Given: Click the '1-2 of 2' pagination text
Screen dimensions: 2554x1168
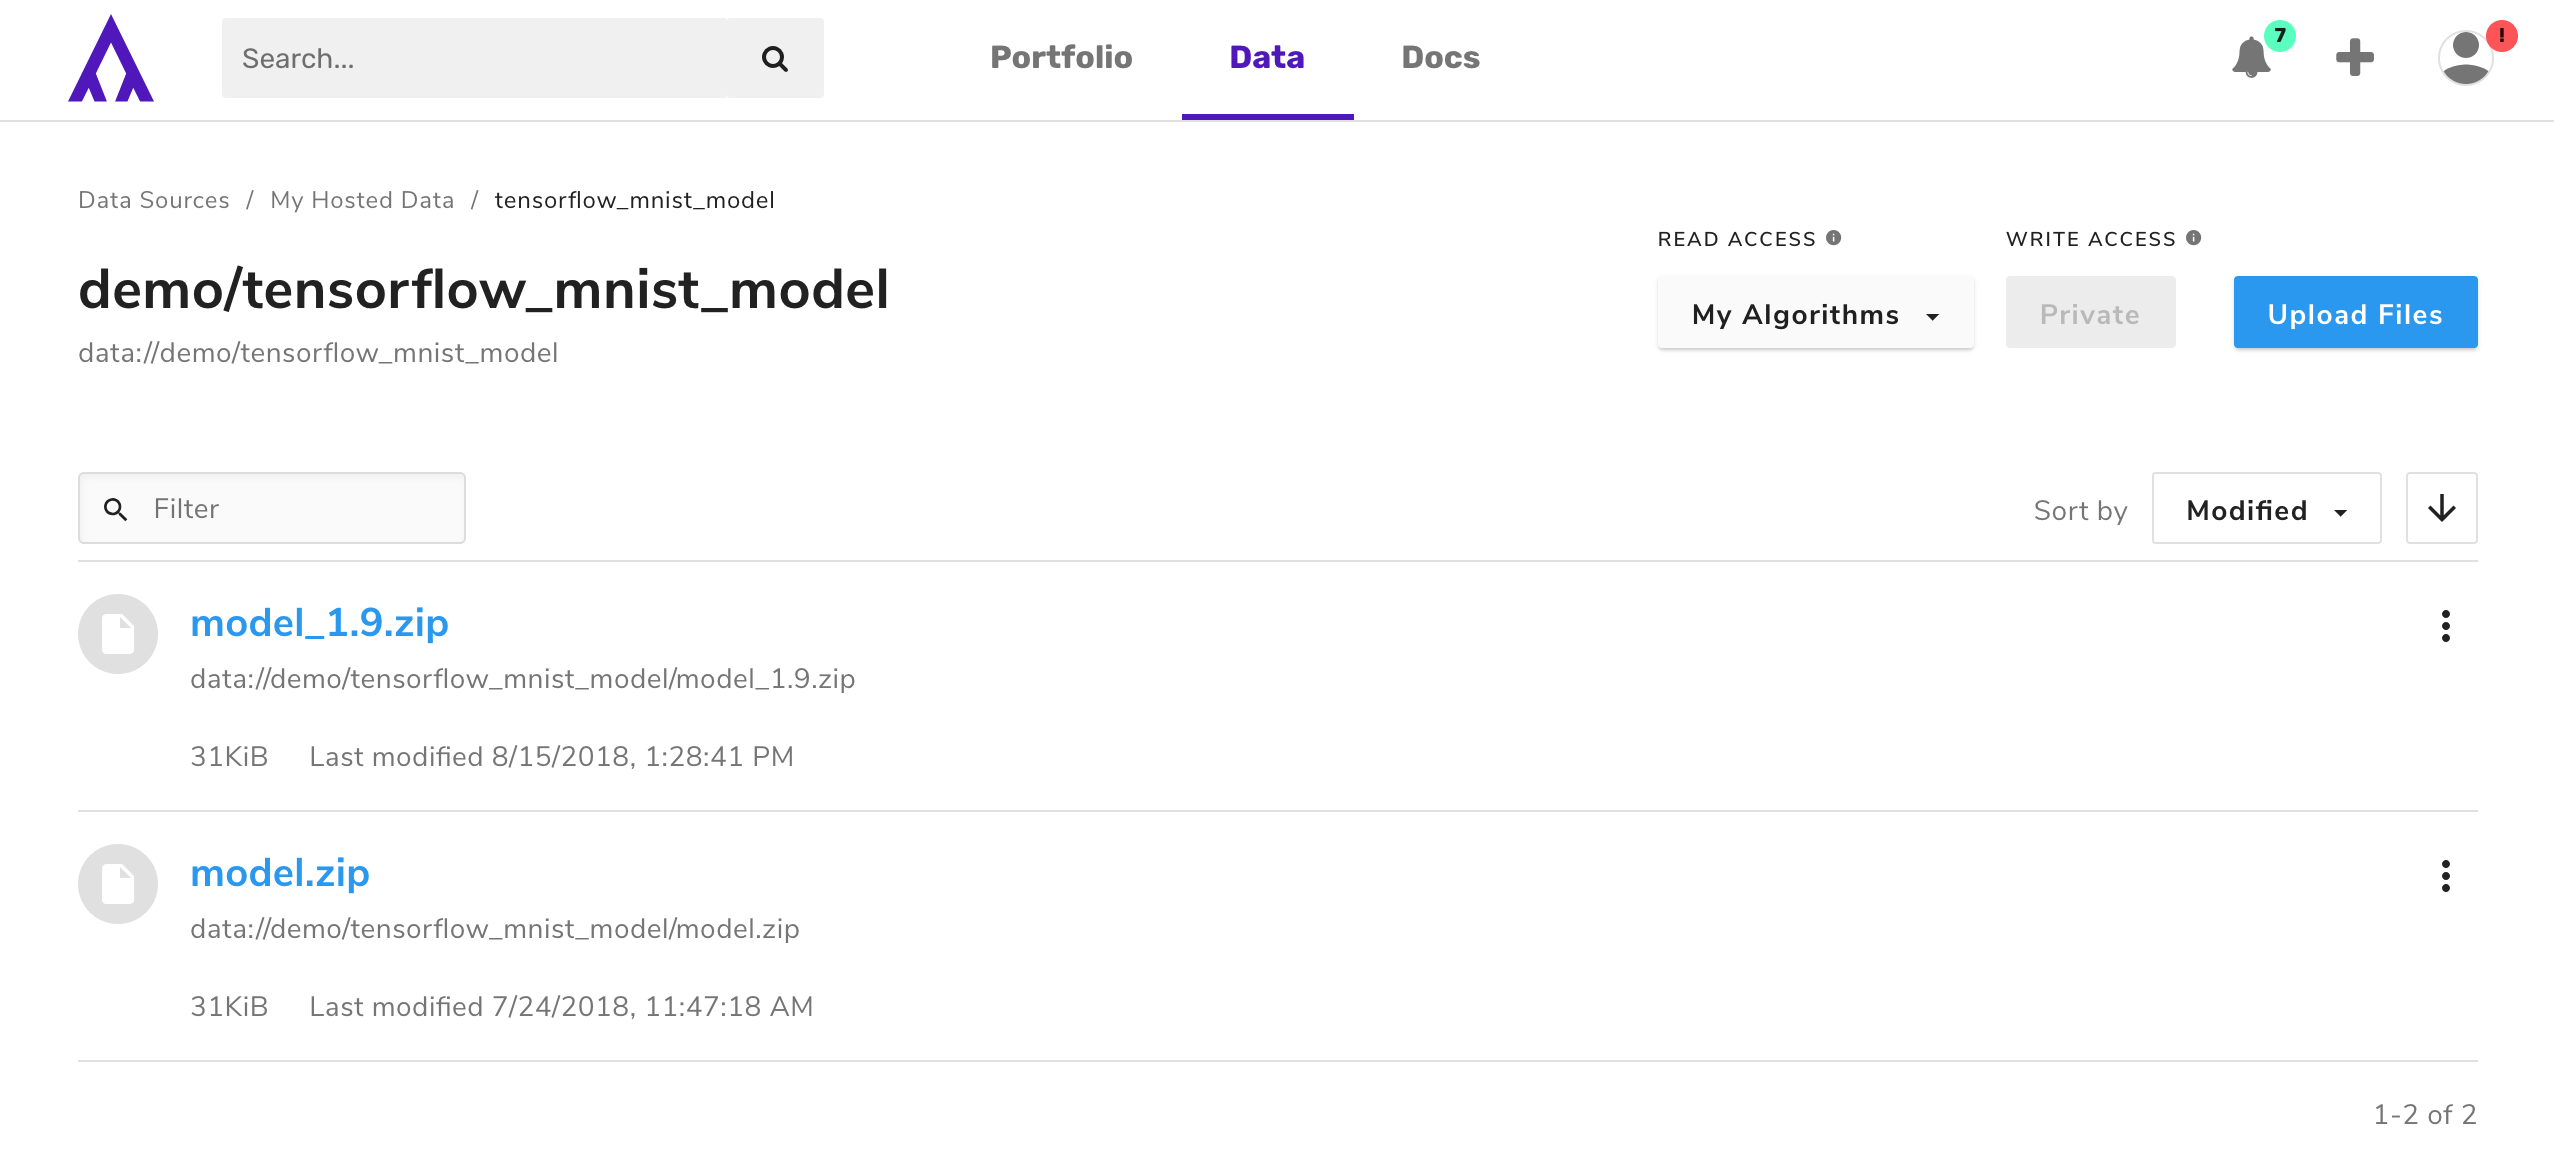Looking at the screenshot, I should 2425,1114.
